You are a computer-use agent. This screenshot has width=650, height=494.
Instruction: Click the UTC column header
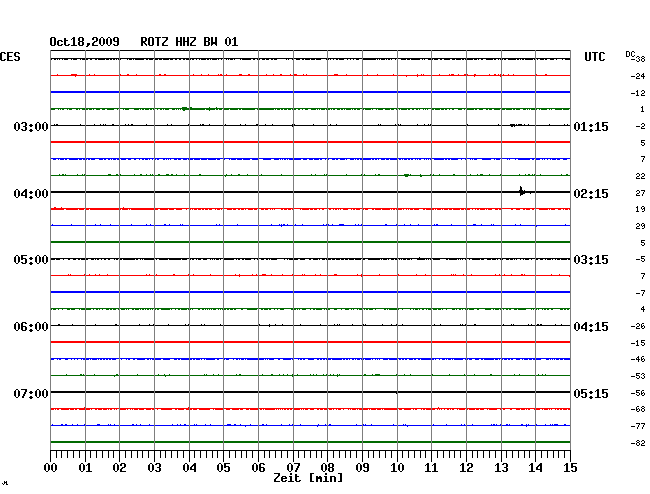pyautogui.click(x=594, y=57)
